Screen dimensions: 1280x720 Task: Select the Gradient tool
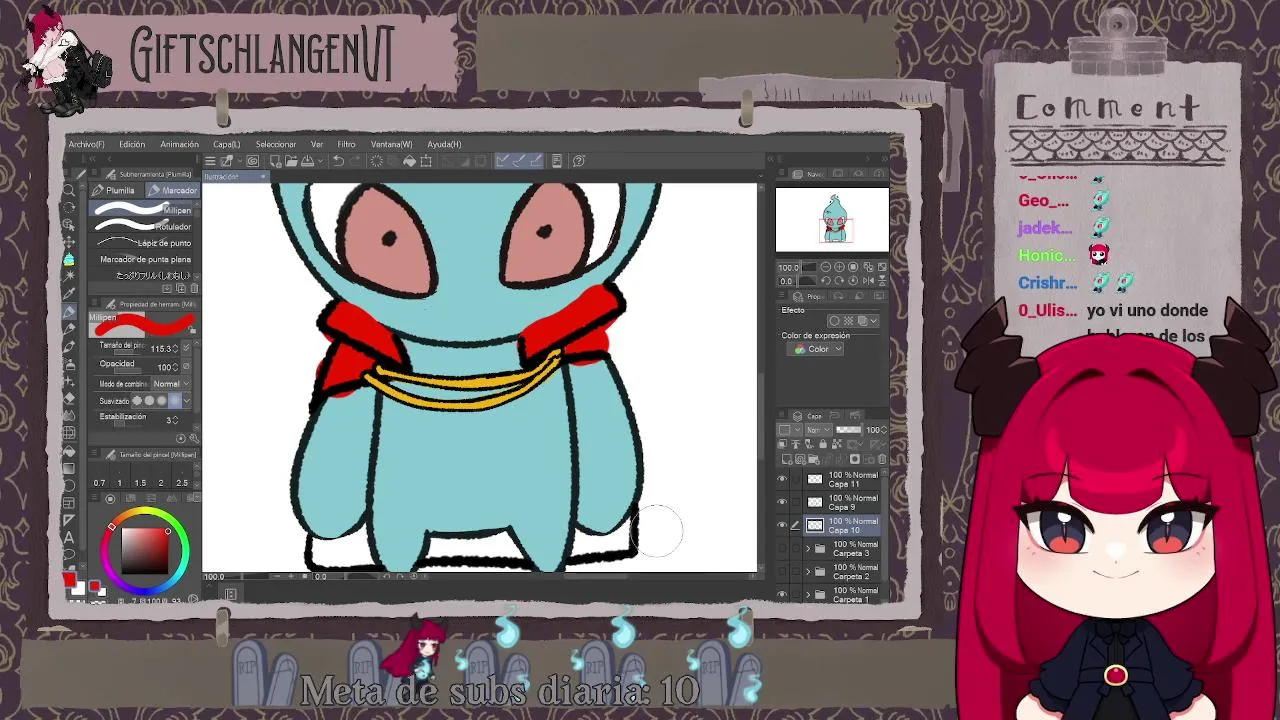tap(69, 468)
